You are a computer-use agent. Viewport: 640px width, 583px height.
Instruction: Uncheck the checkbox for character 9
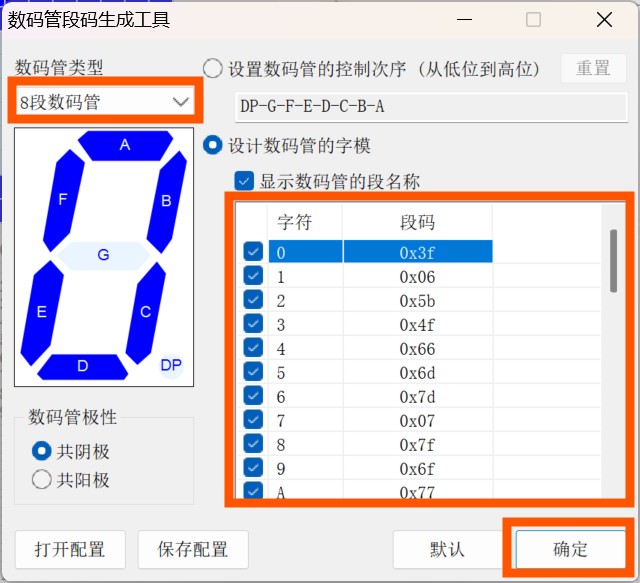tap(253, 467)
